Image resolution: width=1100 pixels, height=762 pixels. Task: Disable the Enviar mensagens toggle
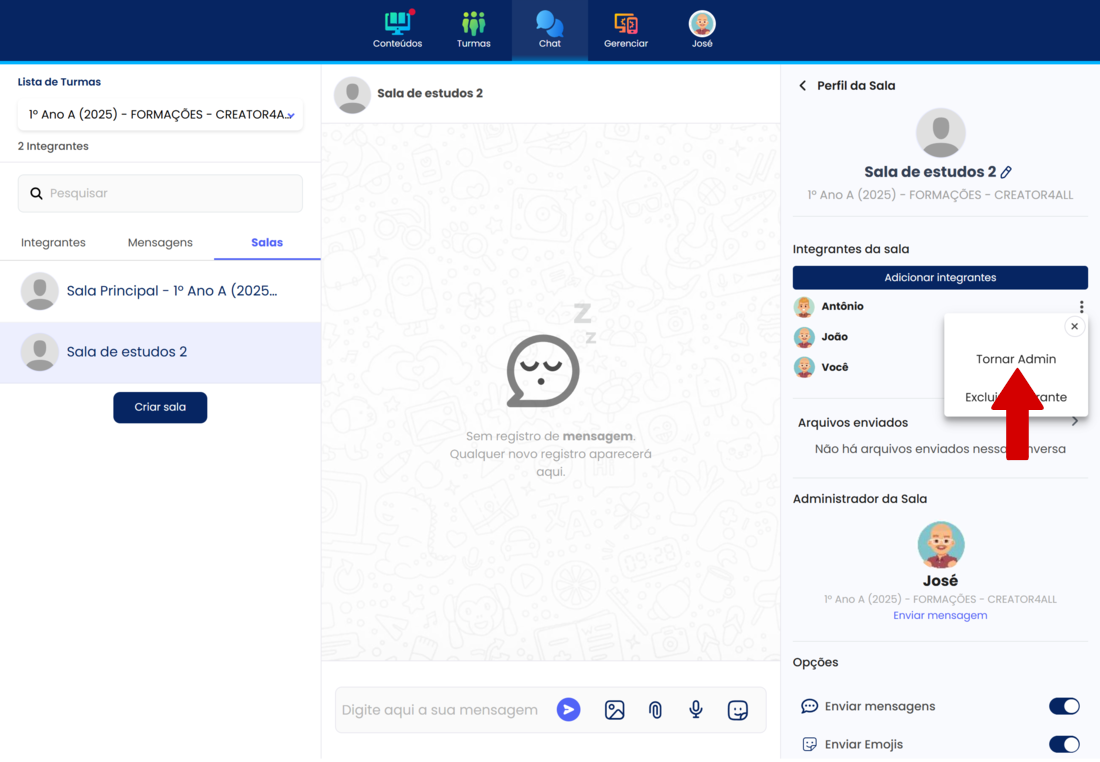(x=1064, y=706)
